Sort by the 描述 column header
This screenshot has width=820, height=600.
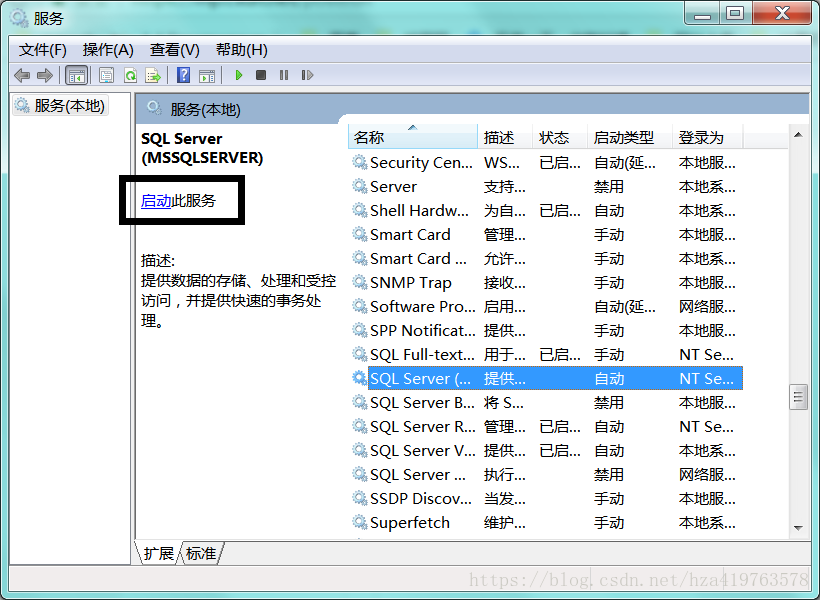pos(505,137)
